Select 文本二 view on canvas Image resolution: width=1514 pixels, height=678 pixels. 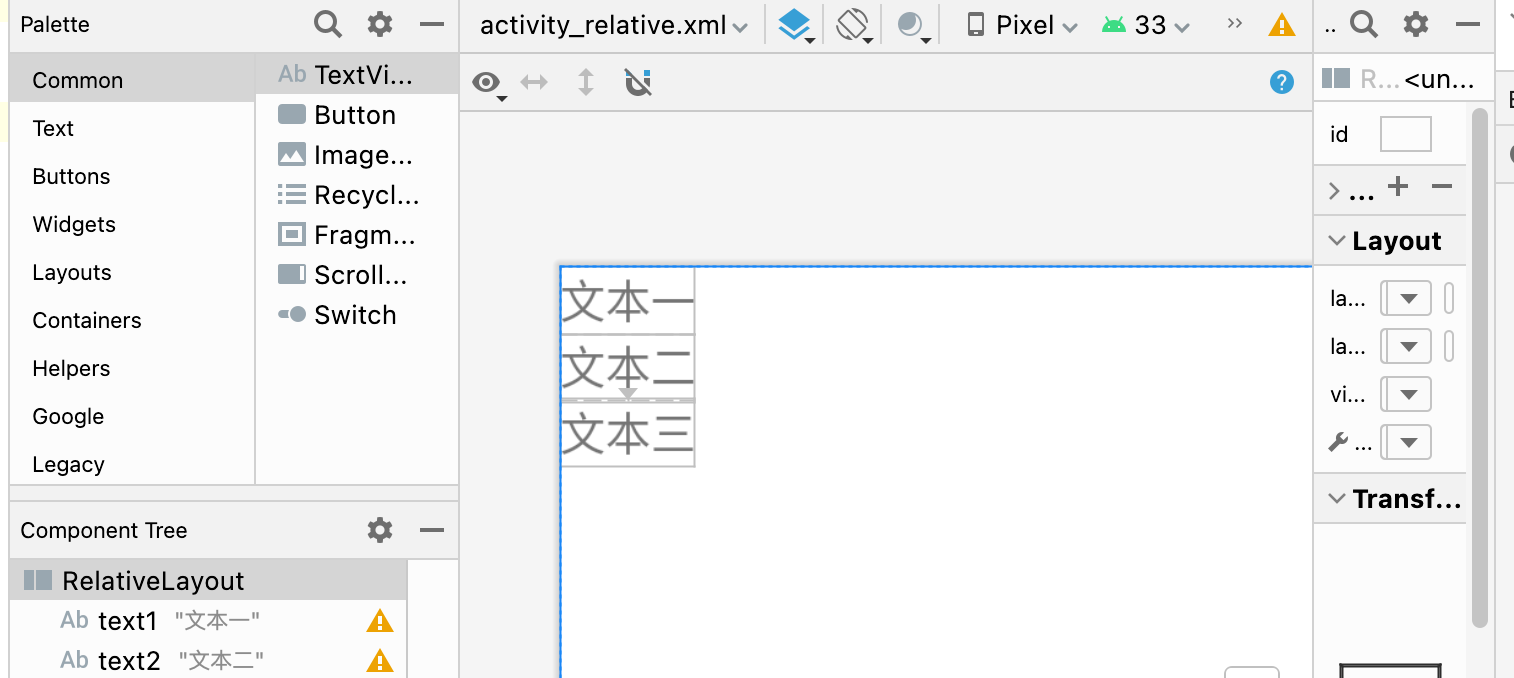(627, 367)
